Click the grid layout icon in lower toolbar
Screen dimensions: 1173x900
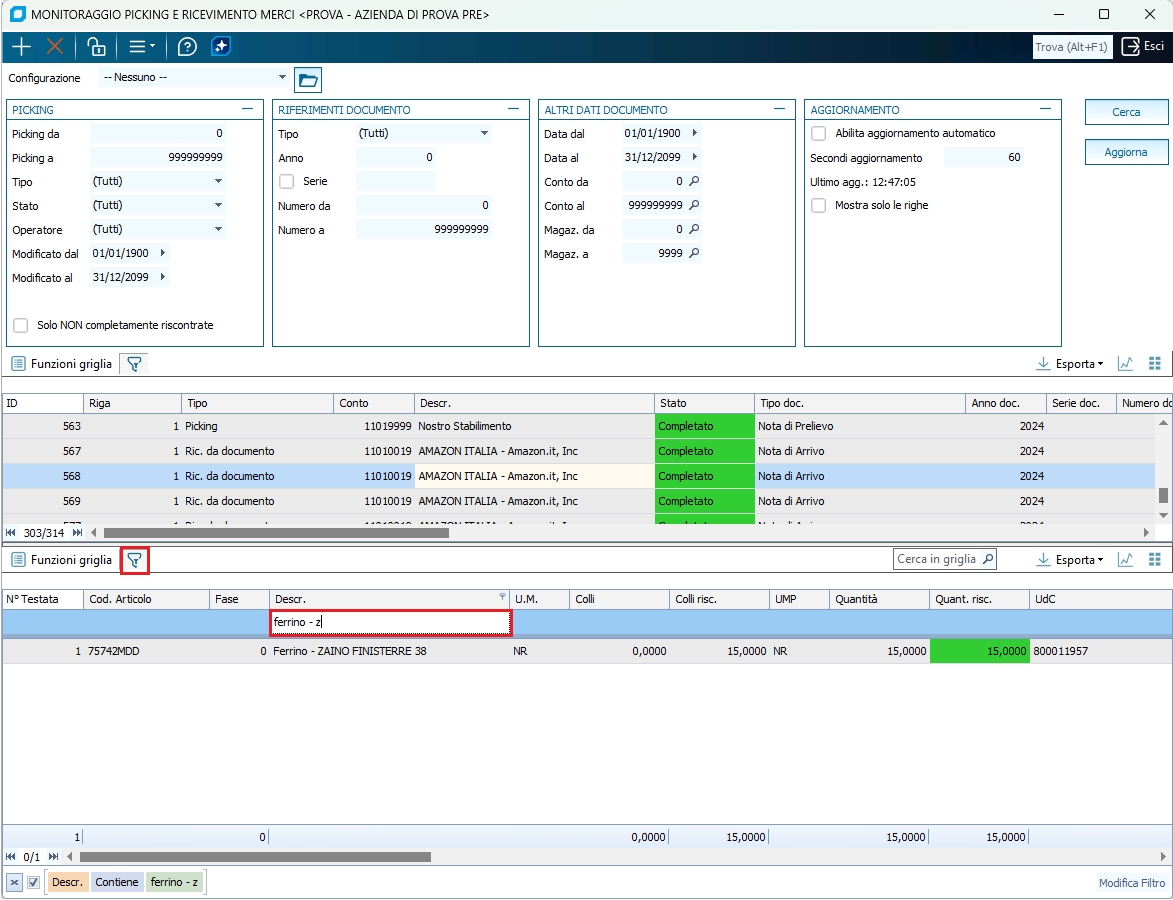(1155, 560)
